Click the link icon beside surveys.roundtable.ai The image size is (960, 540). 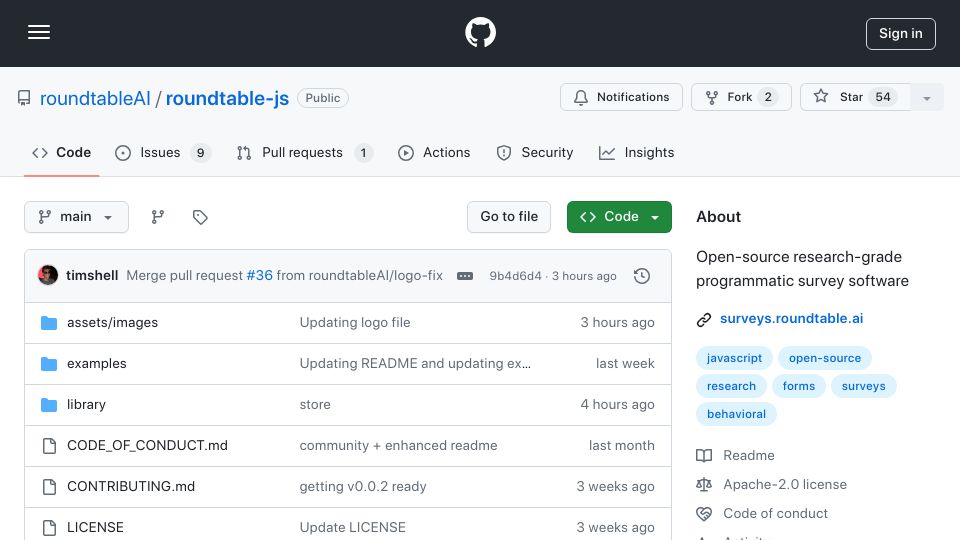[x=704, y=320]
